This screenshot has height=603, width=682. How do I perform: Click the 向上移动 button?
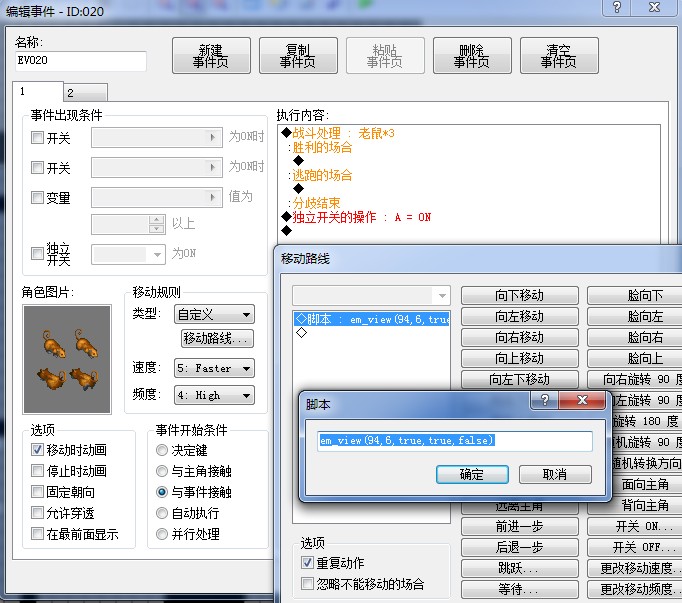(x=520, y=358)
